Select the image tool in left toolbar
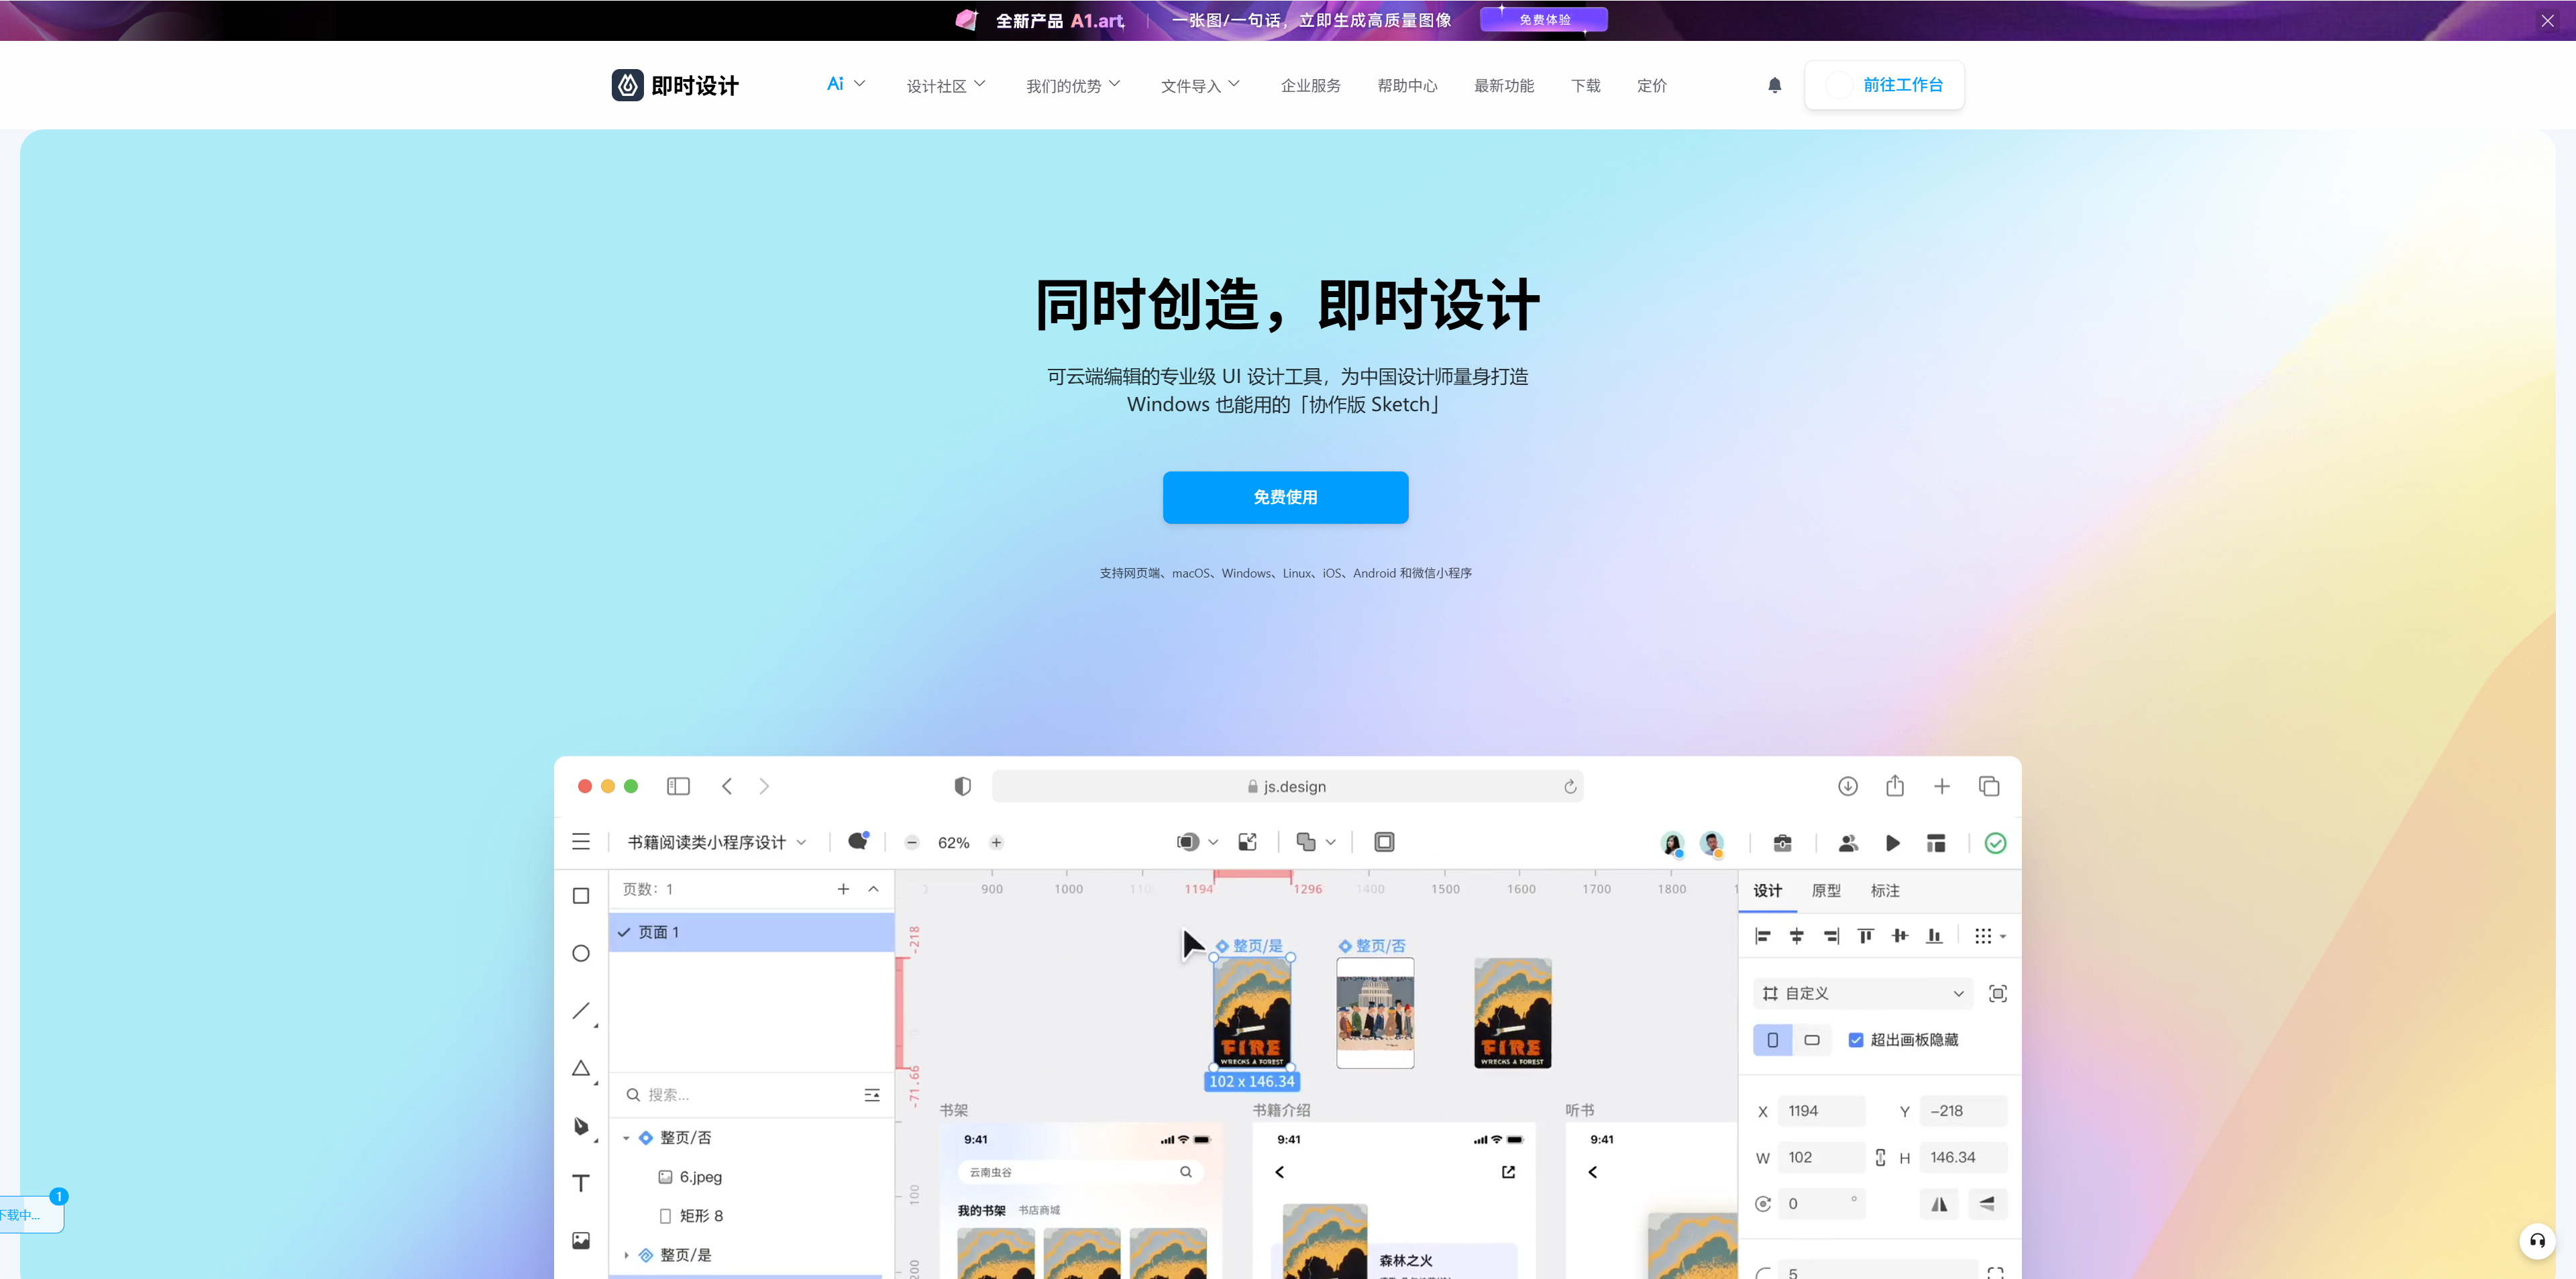 pyautogui.click(x=581, y=1241)
